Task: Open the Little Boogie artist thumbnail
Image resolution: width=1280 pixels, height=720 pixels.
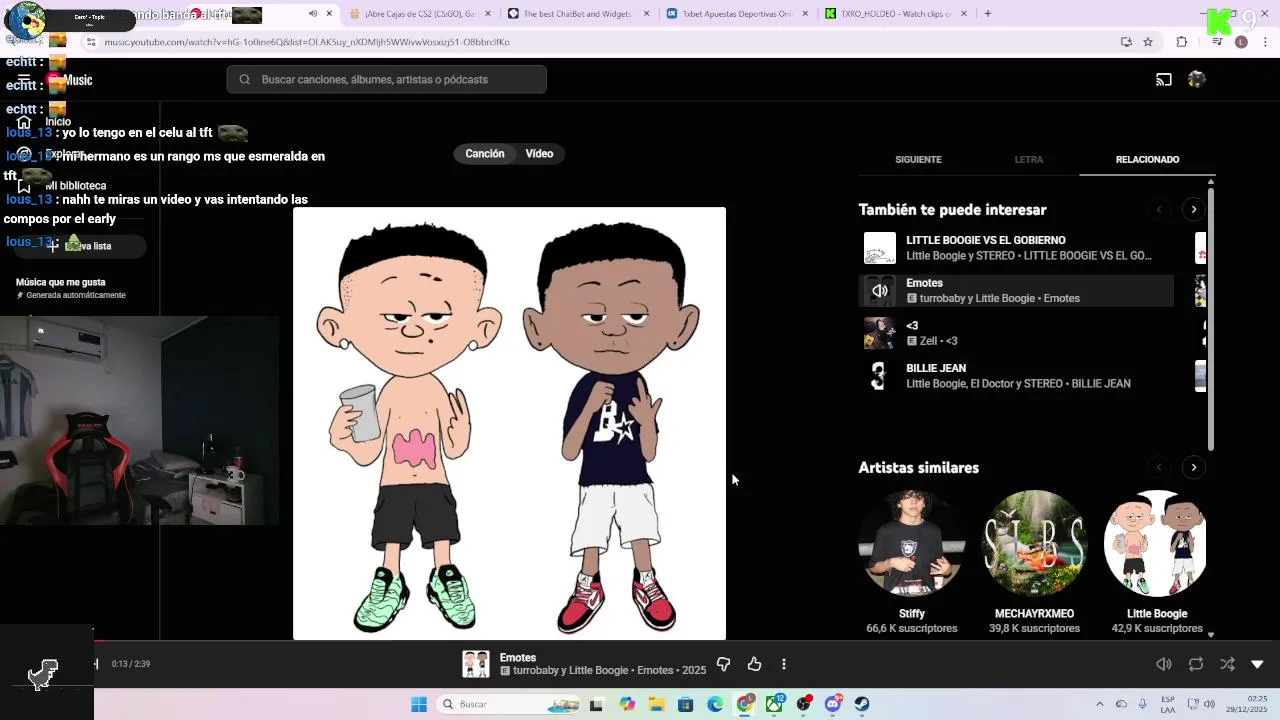Action: pos(1155,543)
